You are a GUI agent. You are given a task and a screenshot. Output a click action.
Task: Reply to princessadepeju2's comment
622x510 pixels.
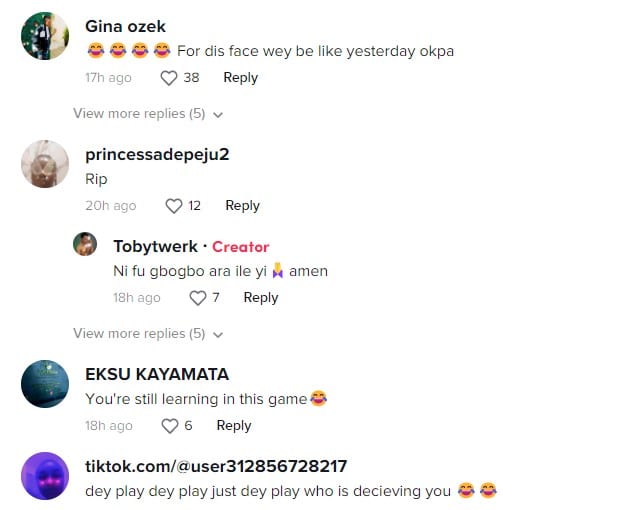[x=242, y=206]
